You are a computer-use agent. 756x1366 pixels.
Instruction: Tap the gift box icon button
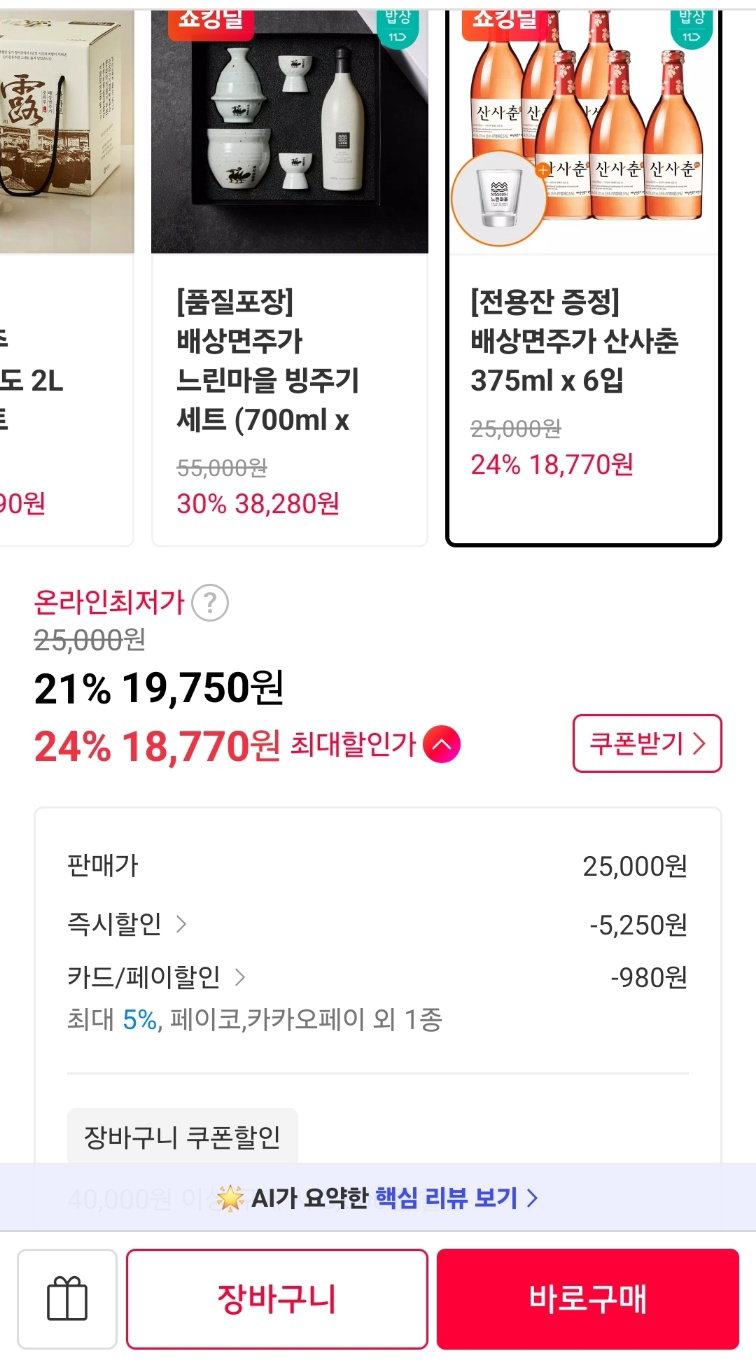pyautogui.click(x=67, y=1299)
